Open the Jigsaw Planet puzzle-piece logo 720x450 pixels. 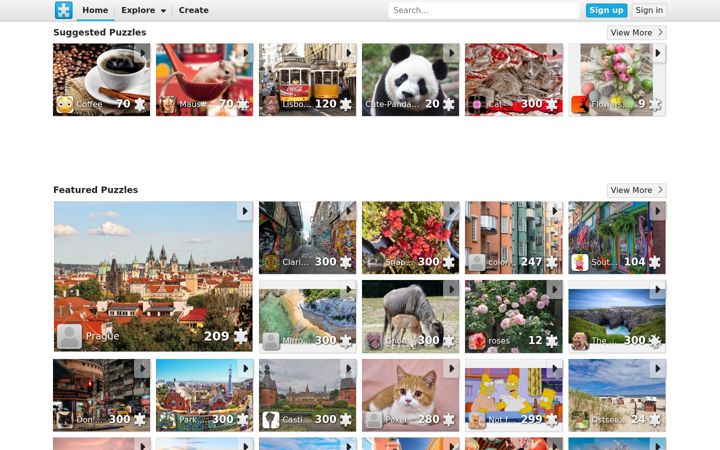click(x=64, y=10)
